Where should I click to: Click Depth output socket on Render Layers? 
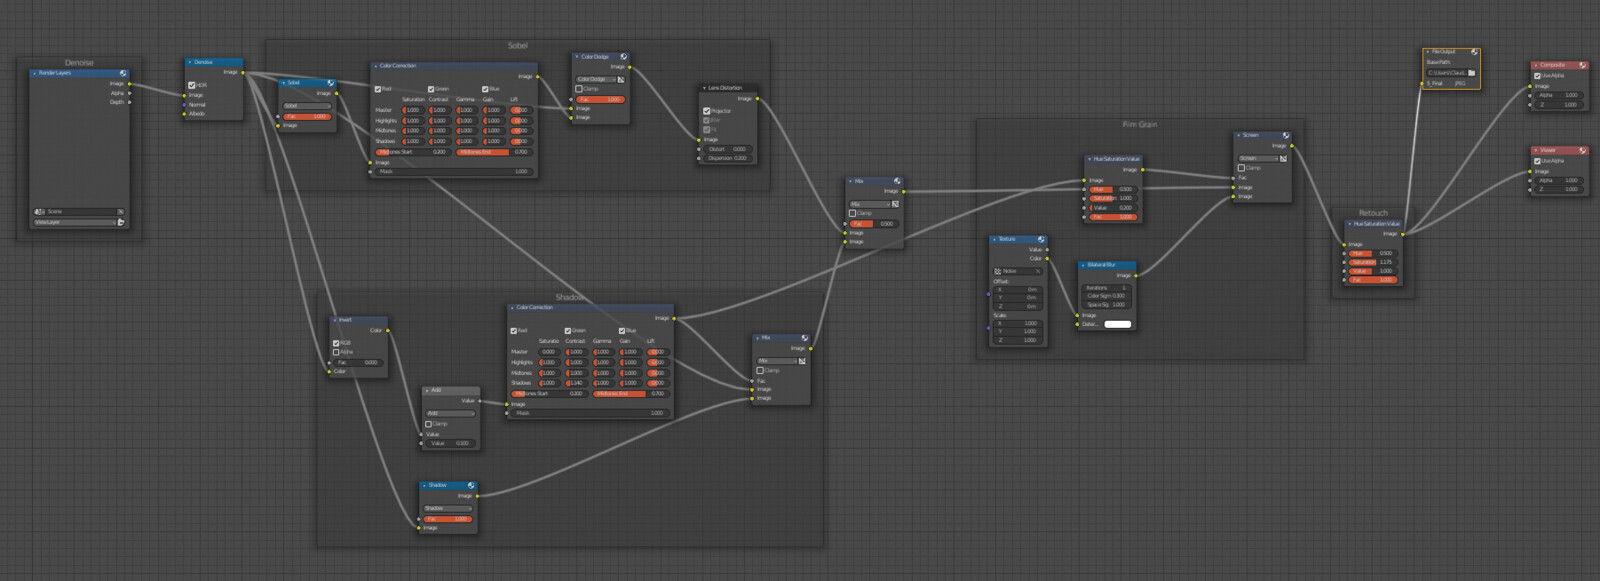tap(129, 102)
